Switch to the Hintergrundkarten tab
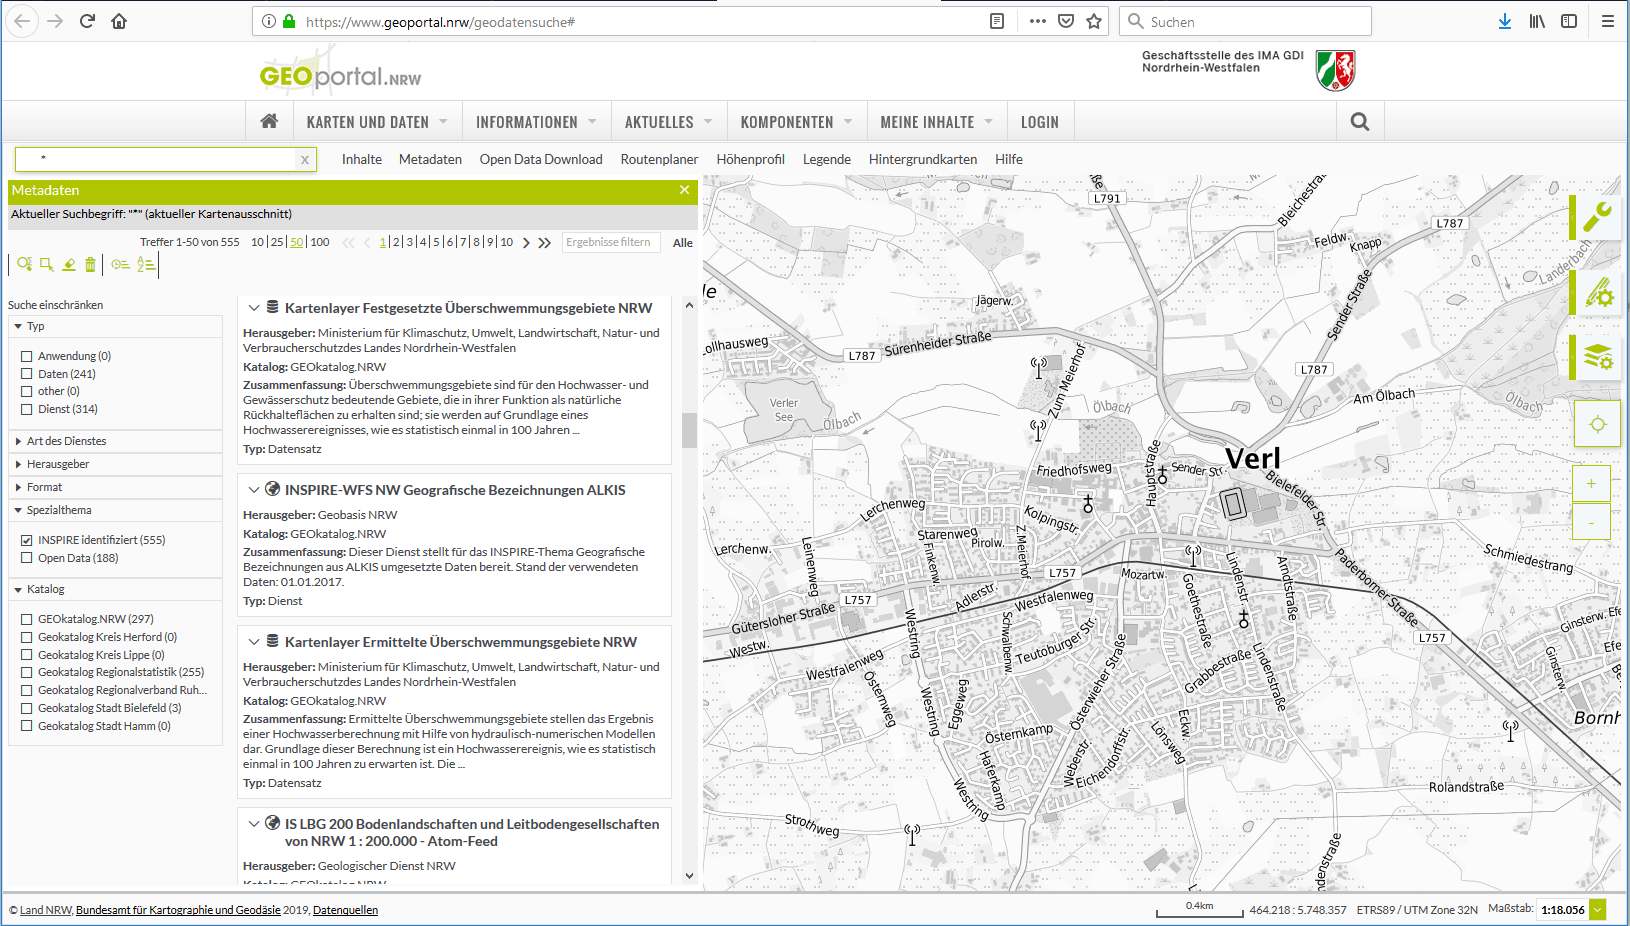The height and width of the screenshot is (926, 1630). pos(922,159)
